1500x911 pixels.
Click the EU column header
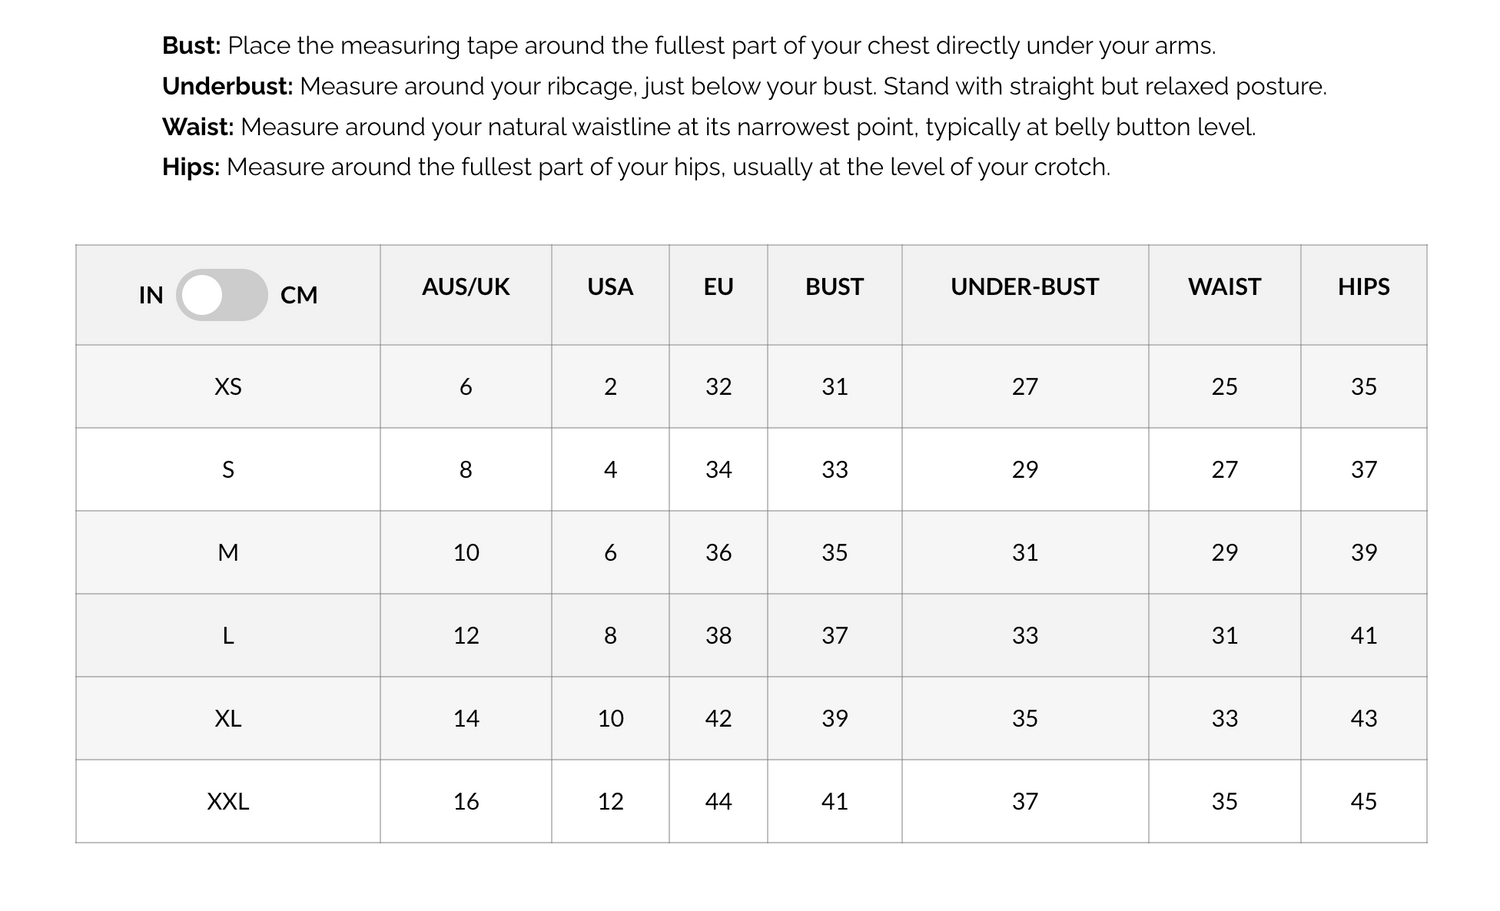(718, 287)
